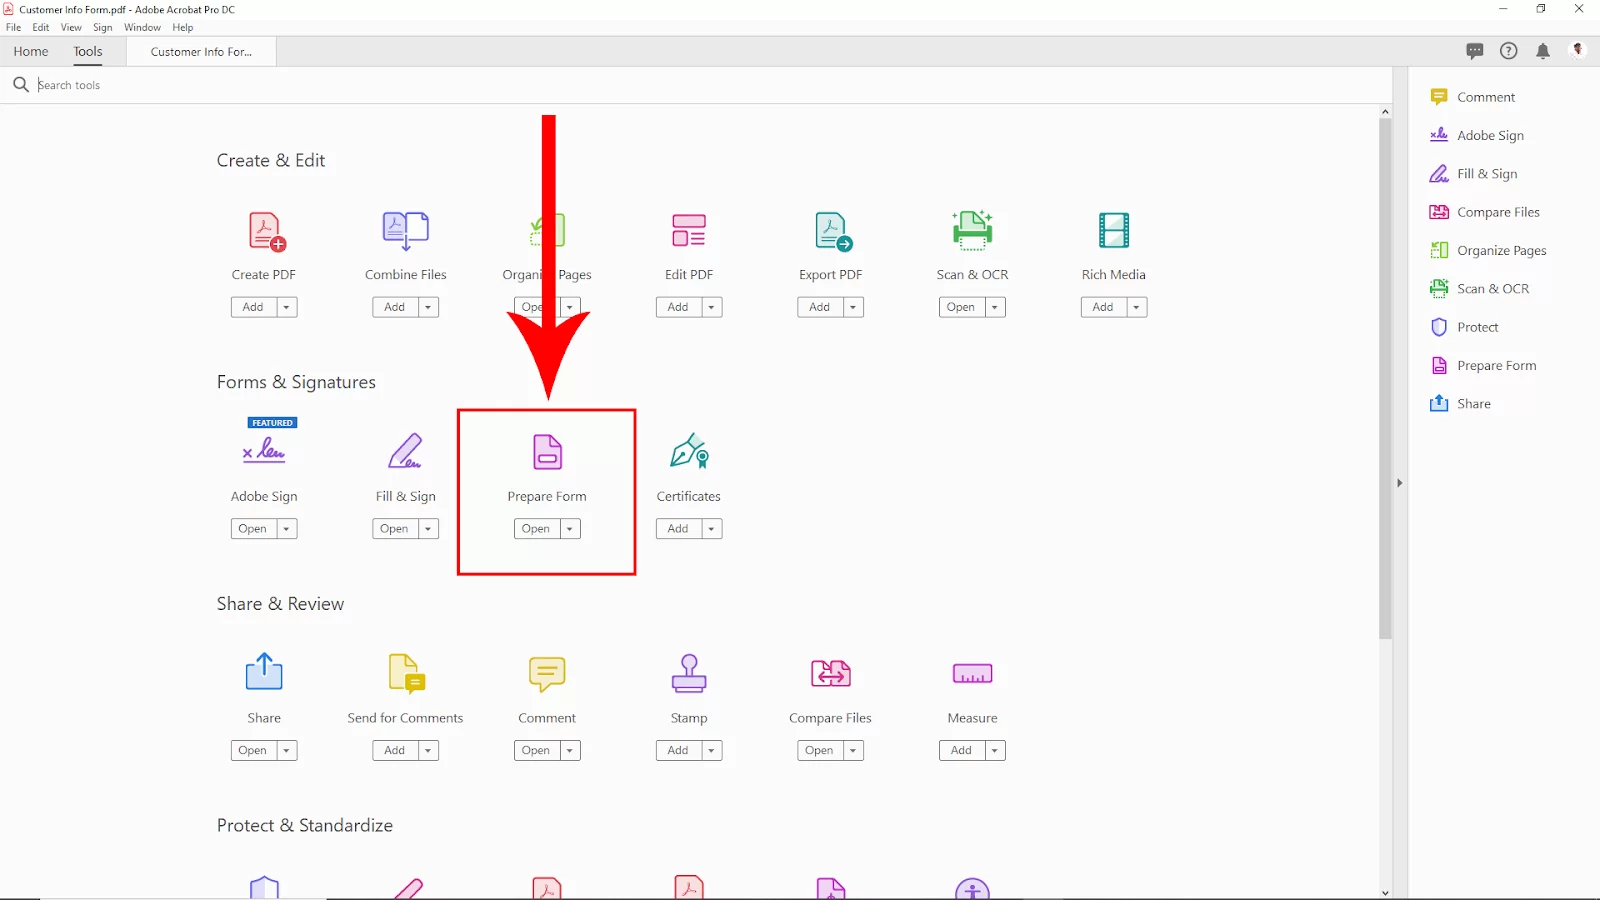This screenshot has width=1600, height=900.
Task: Open the notifications bell icon
Action: coord(1543,51)
